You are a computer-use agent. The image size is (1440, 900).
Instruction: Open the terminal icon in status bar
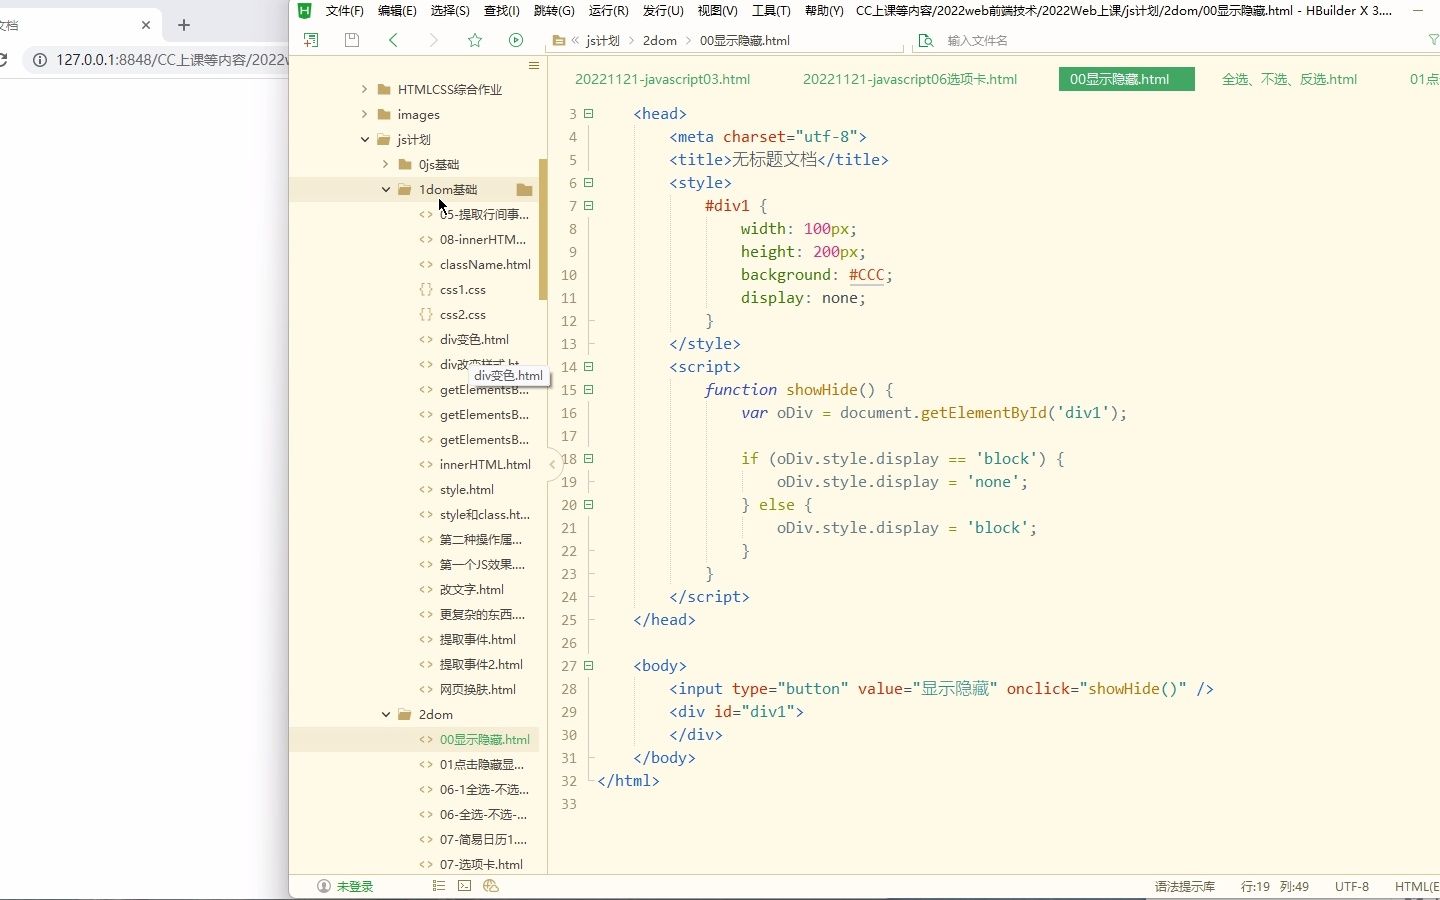464,886
